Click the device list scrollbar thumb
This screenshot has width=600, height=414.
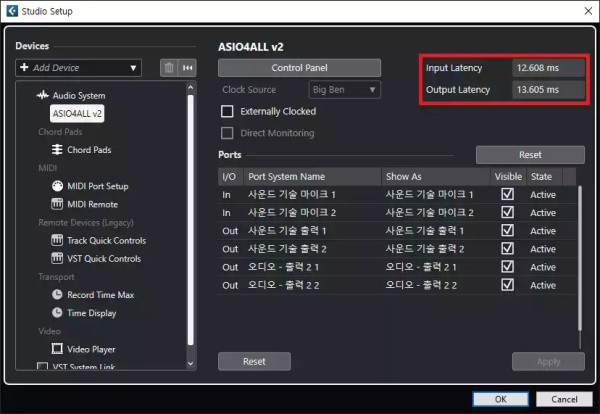click(190, 220)
